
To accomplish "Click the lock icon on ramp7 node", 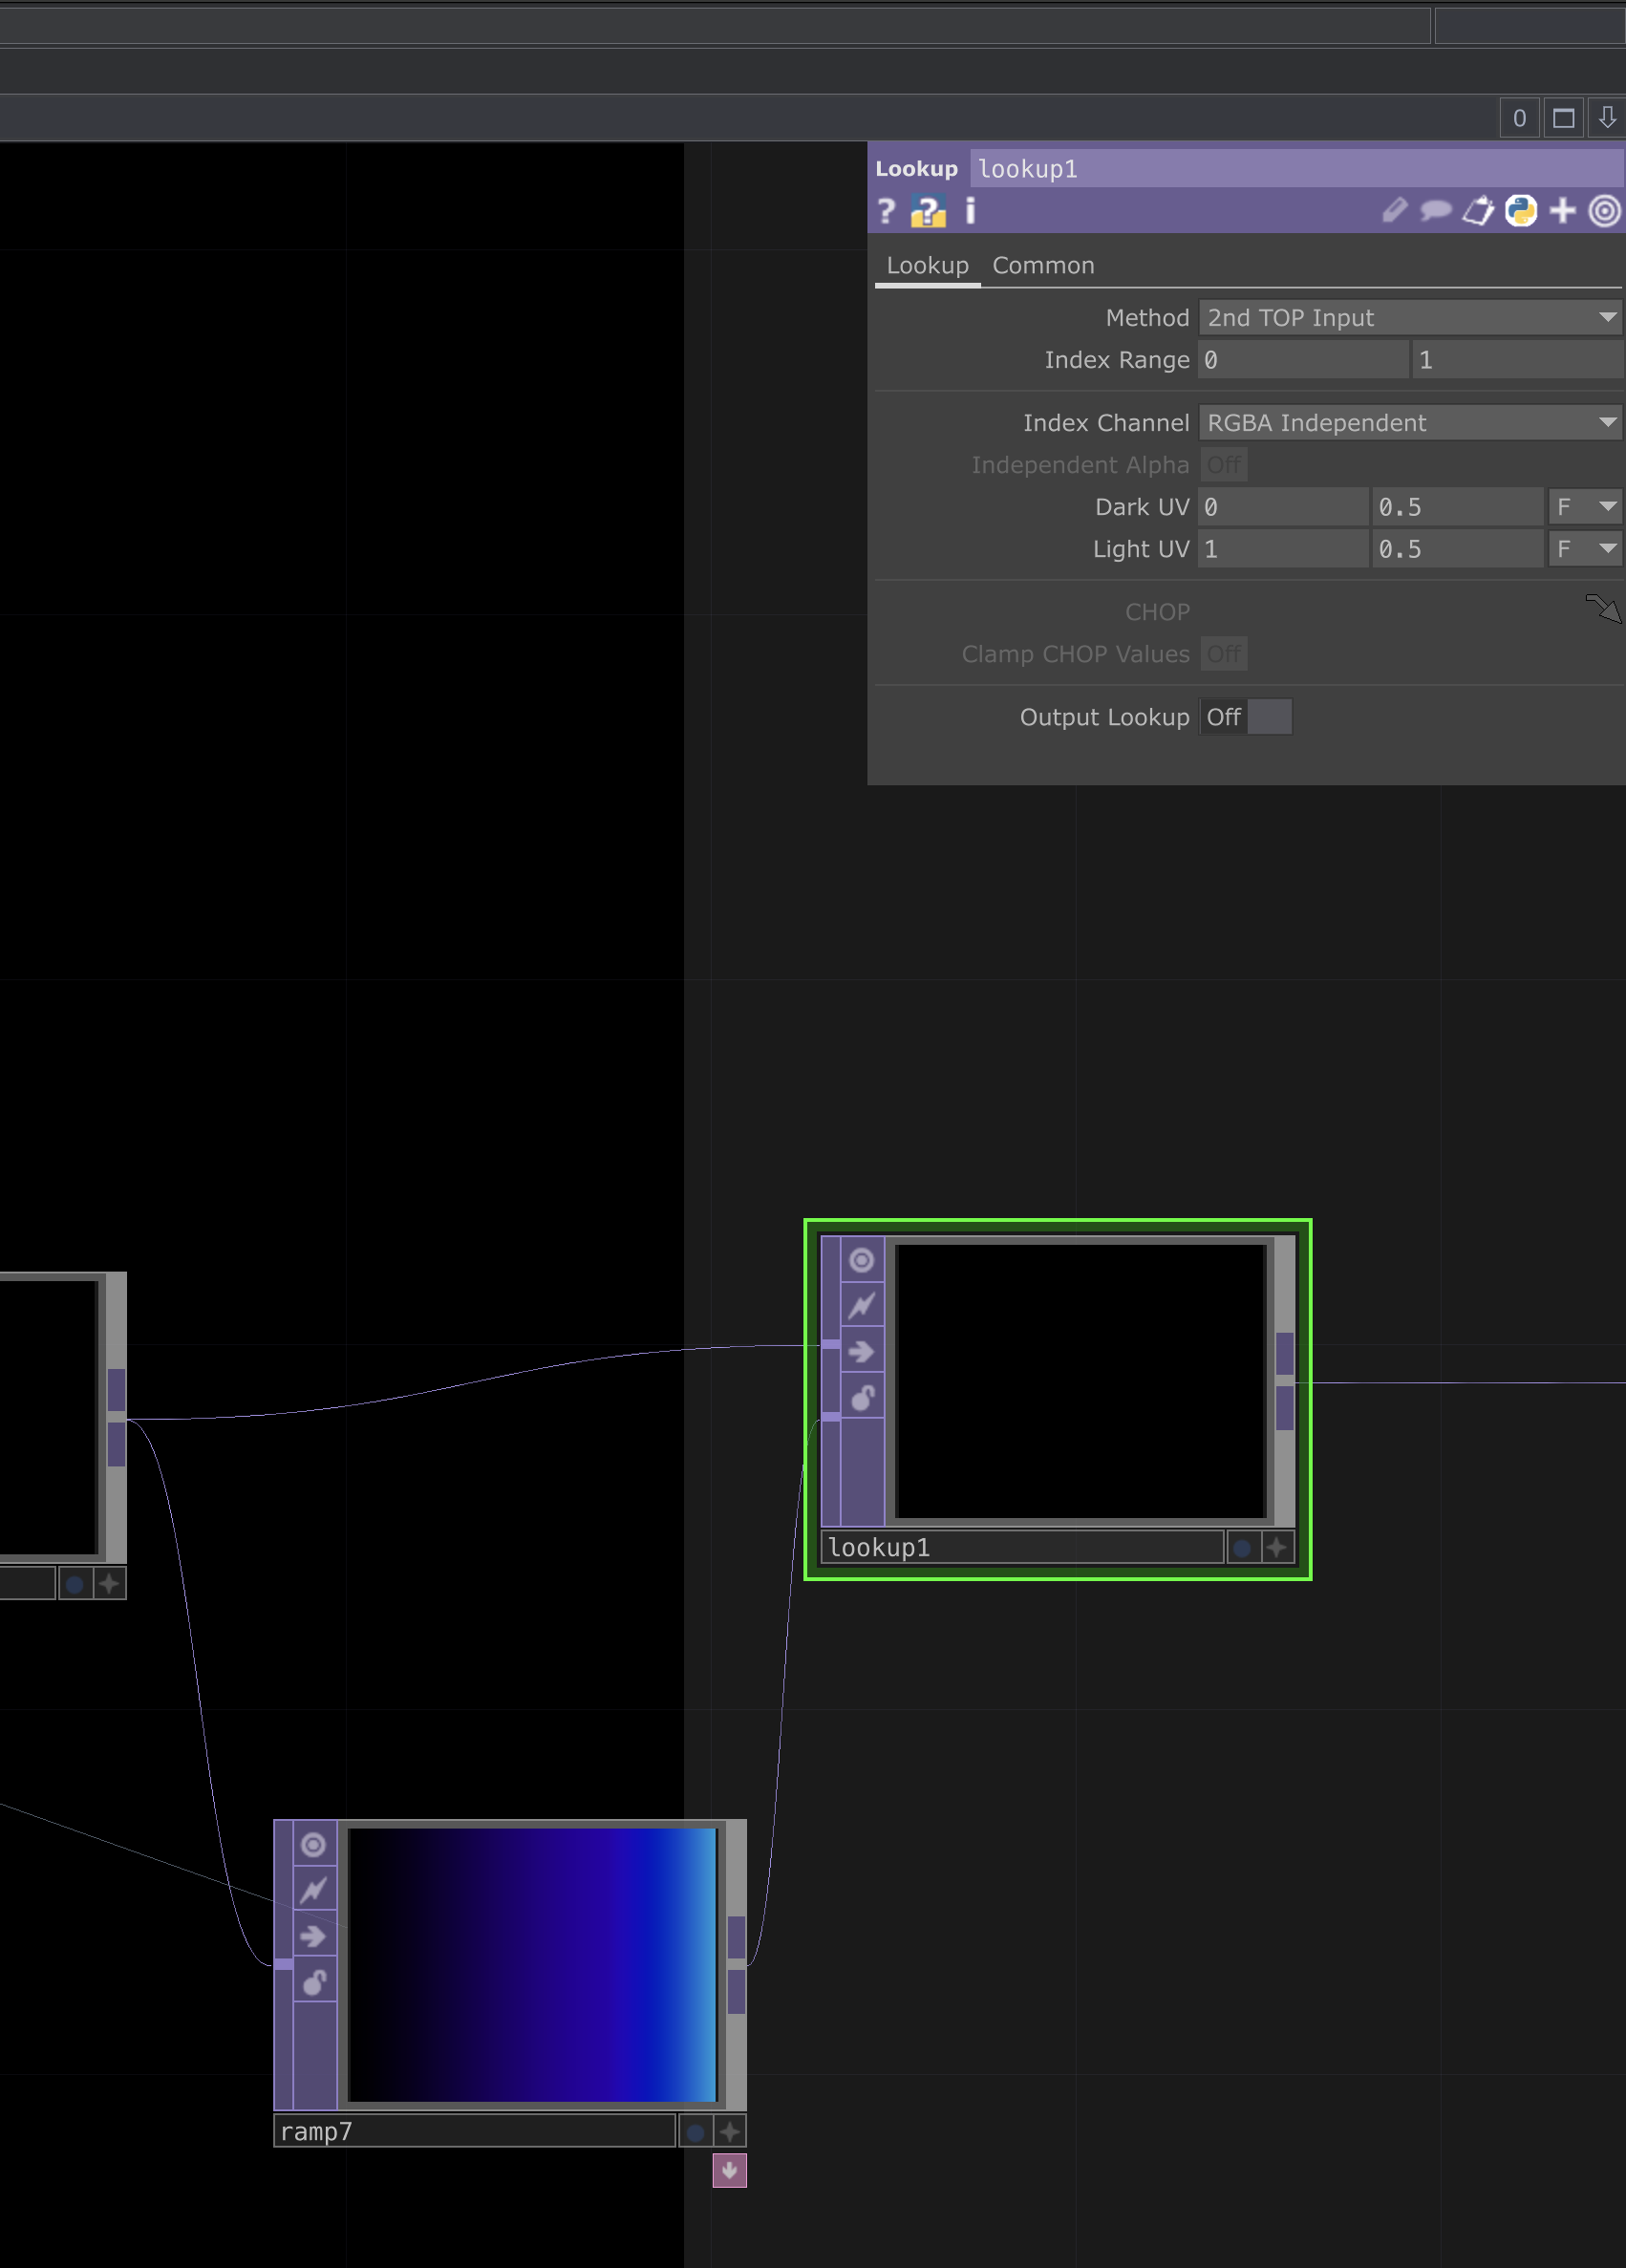I will pos(314,1982).
